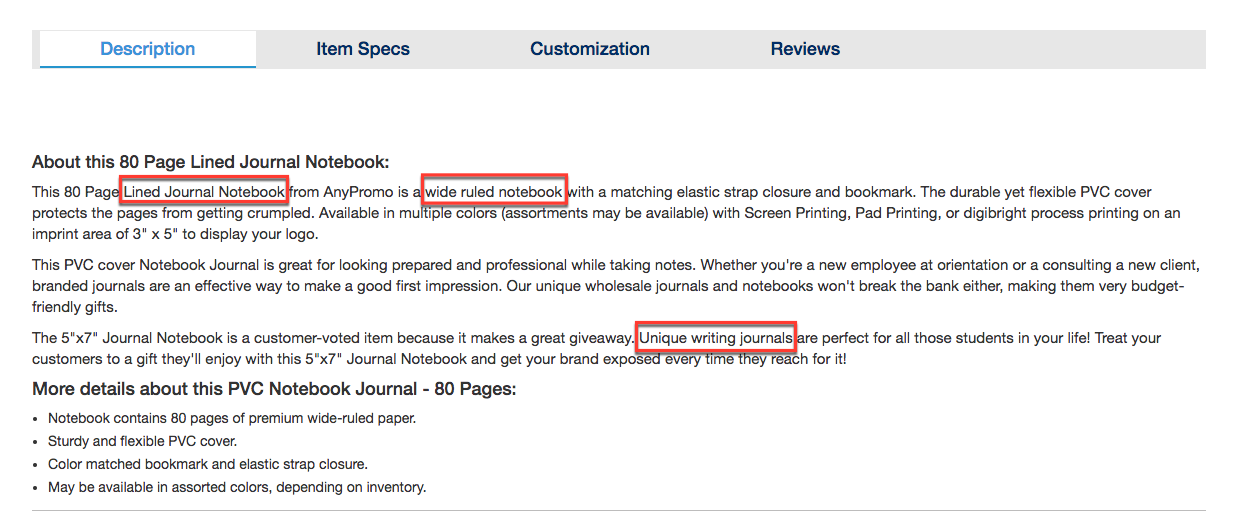Image resolution: width=1241 pixels, height=530 pixels.
Task: Click the Color matched bookmark bullet item
Action: 208,464
